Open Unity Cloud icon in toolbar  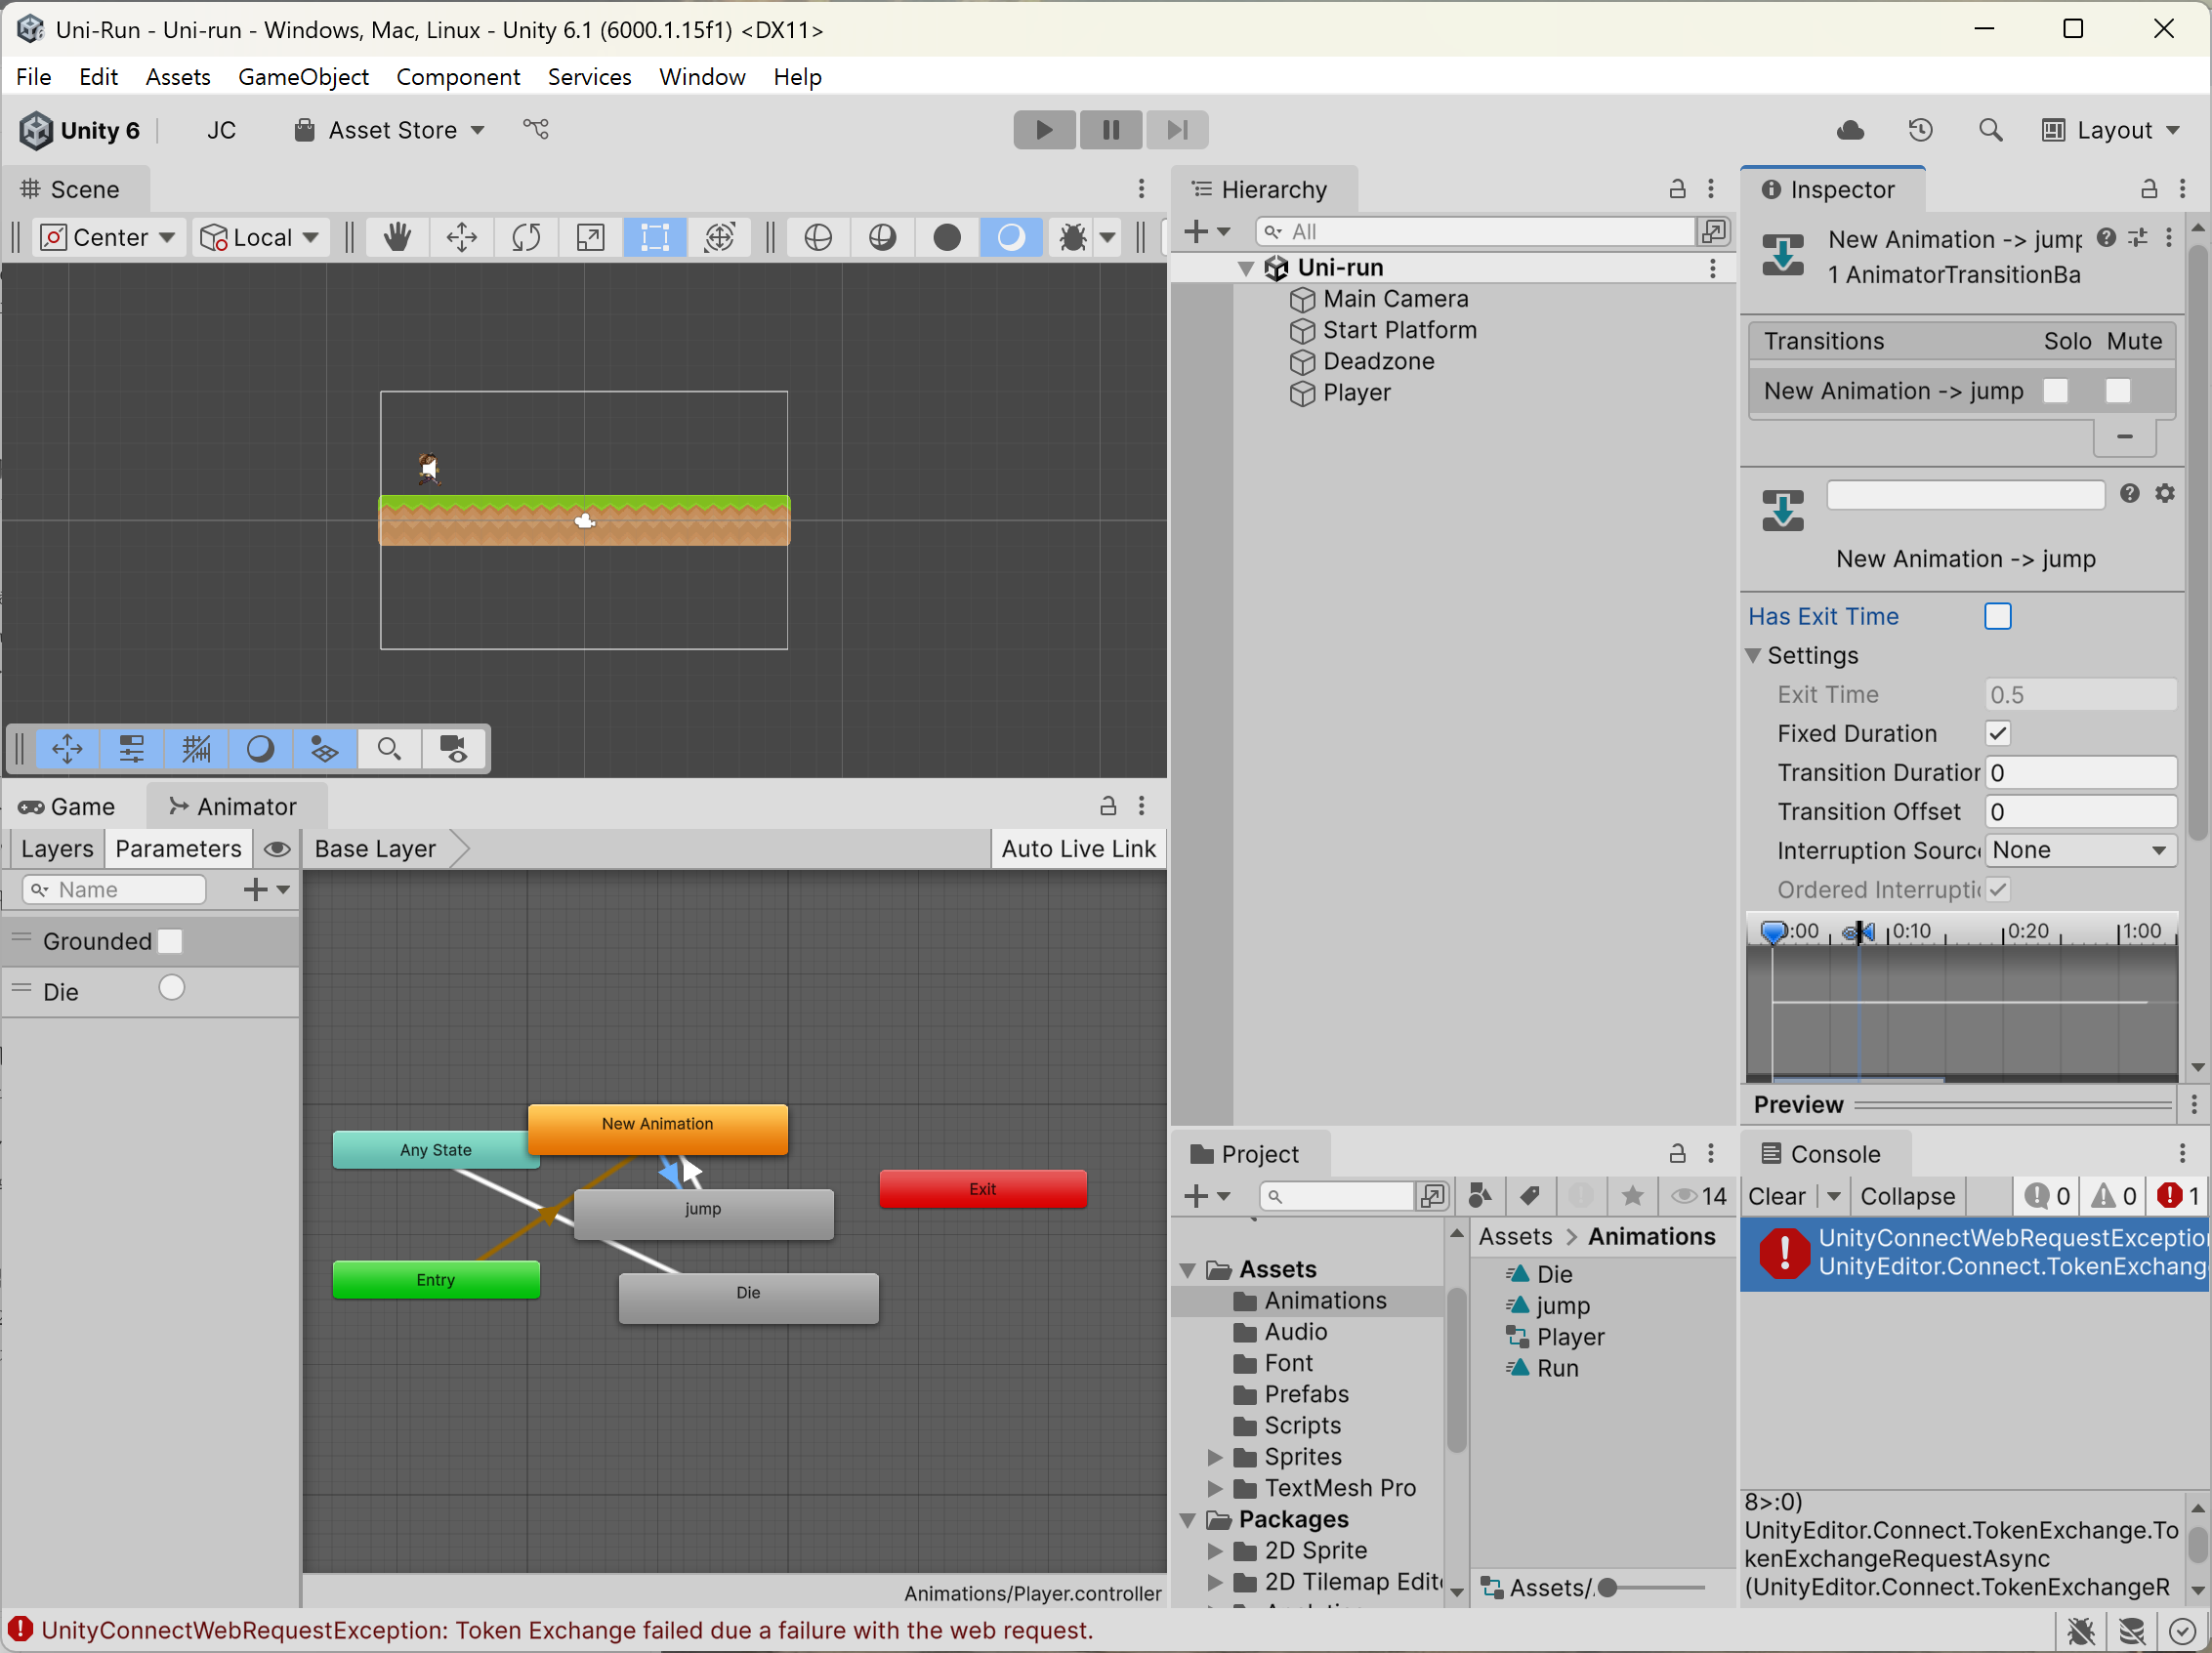1850,130
